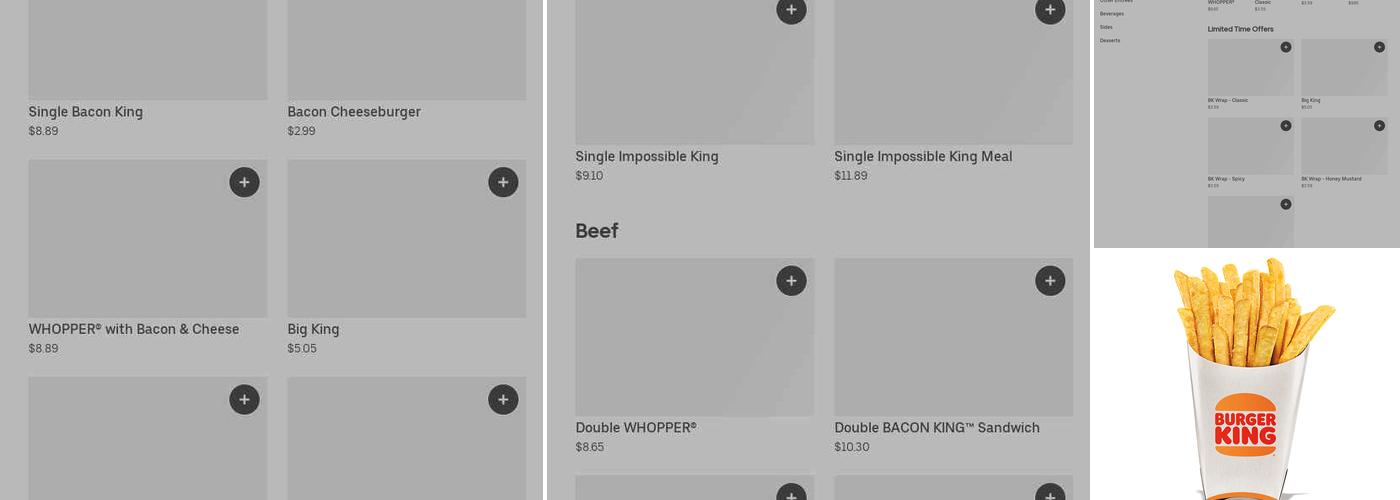This screenshot has width=1400, height=500.
Task: Add BK Wrap - Classic to order
Action: pyautogui.click(x=1286, y=47)
